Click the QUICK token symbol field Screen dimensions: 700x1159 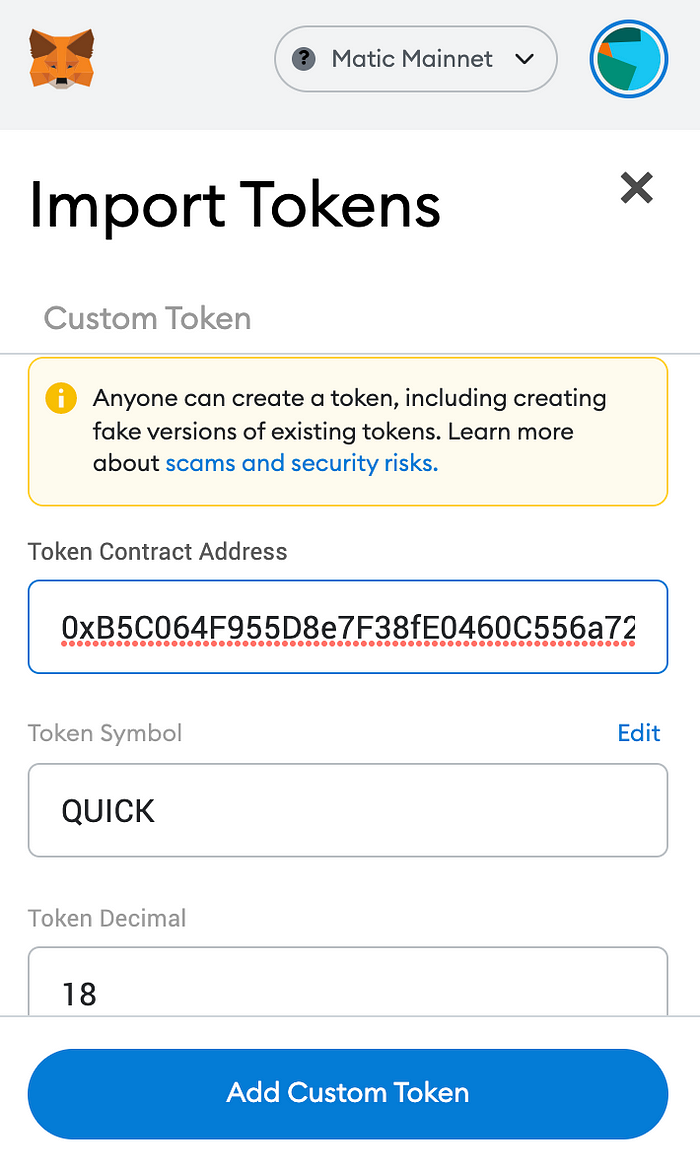[x=348, y=810]
